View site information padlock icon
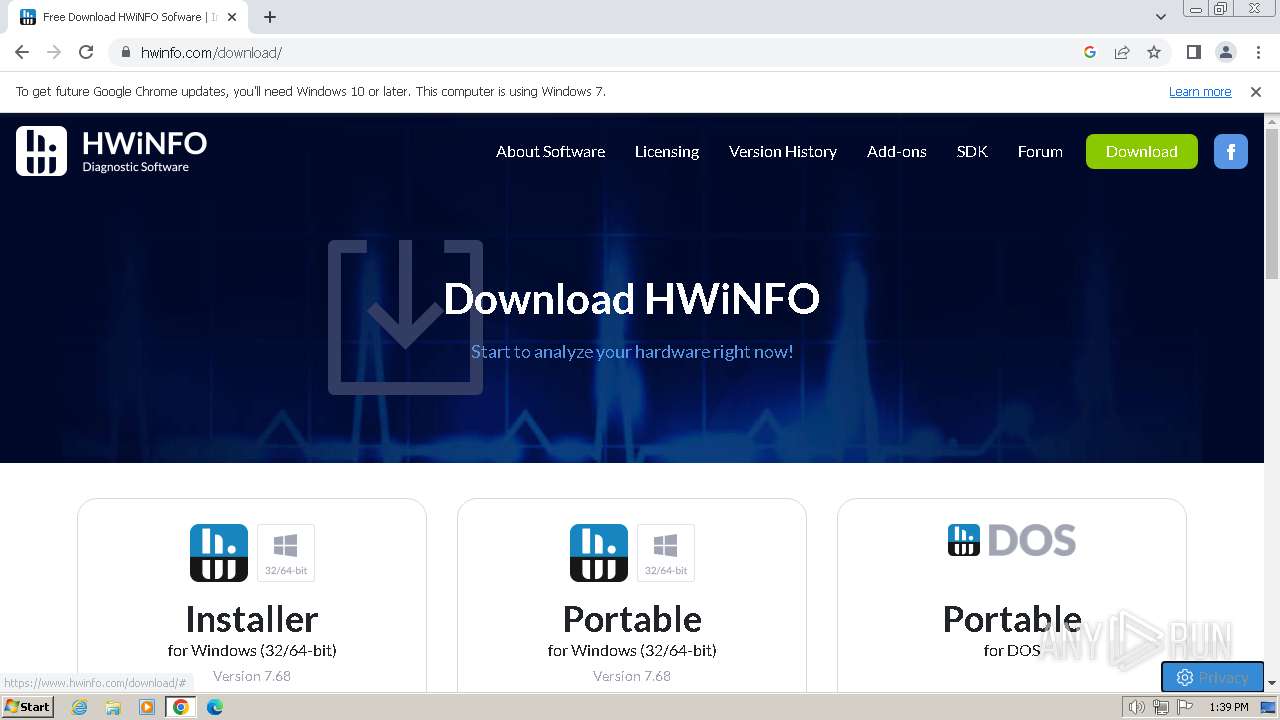Image resolution: width=1280 pixels, height=720 pixels. (x=125, y=52)
